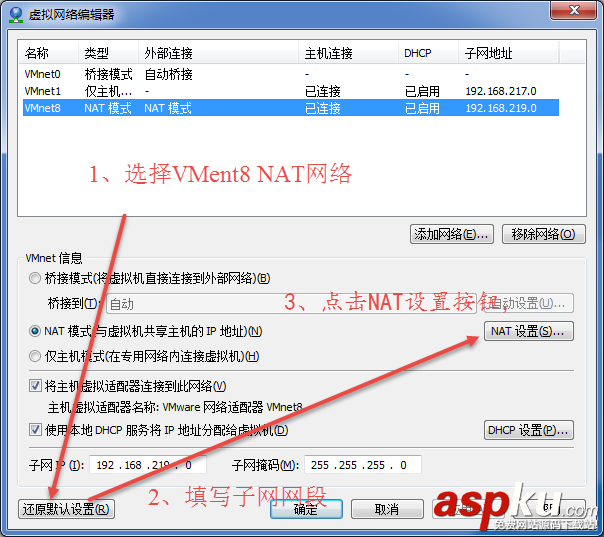The height and width of the screenshot is (537, 604).
Task: Select 仅主机模式 radio button
Action: pyautogui.click(x=35, y=356)
